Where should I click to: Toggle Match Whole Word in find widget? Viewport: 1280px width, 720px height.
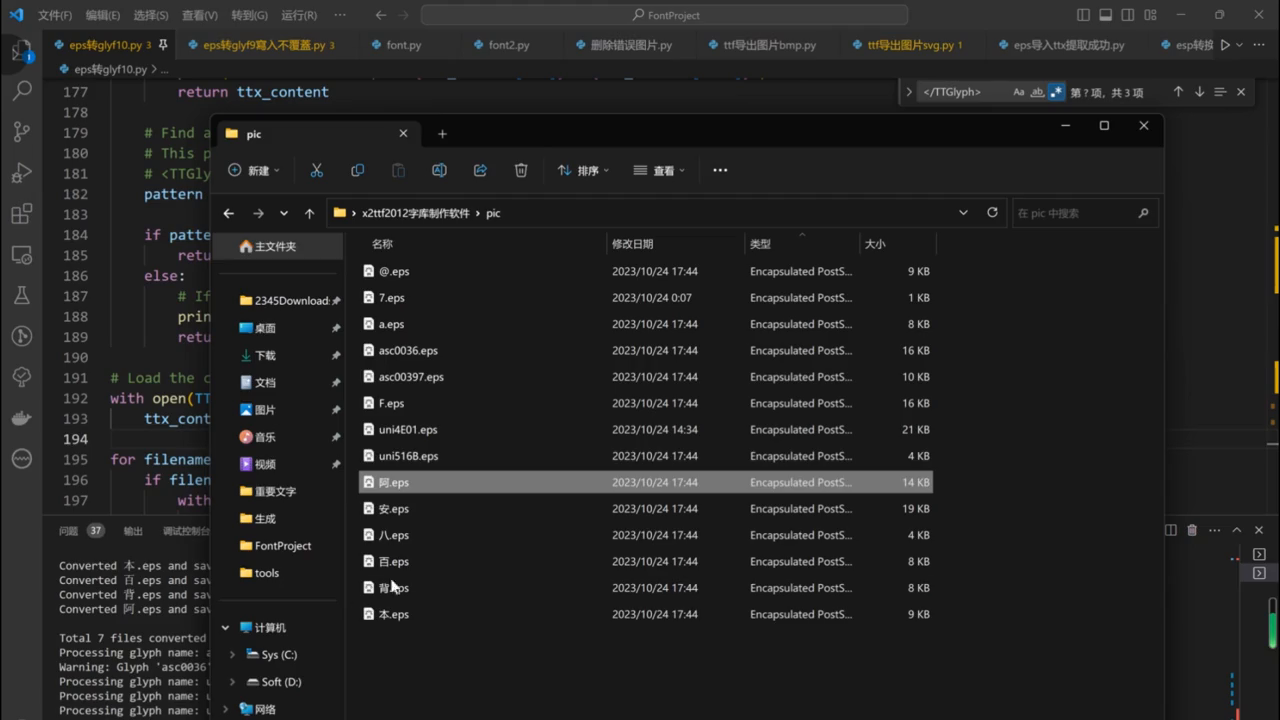point(1037,92)
